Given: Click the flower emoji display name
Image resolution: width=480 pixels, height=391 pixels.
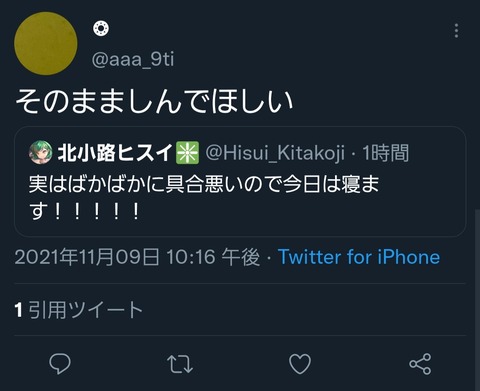Looking at the screenshot, I should coord(101,29).
